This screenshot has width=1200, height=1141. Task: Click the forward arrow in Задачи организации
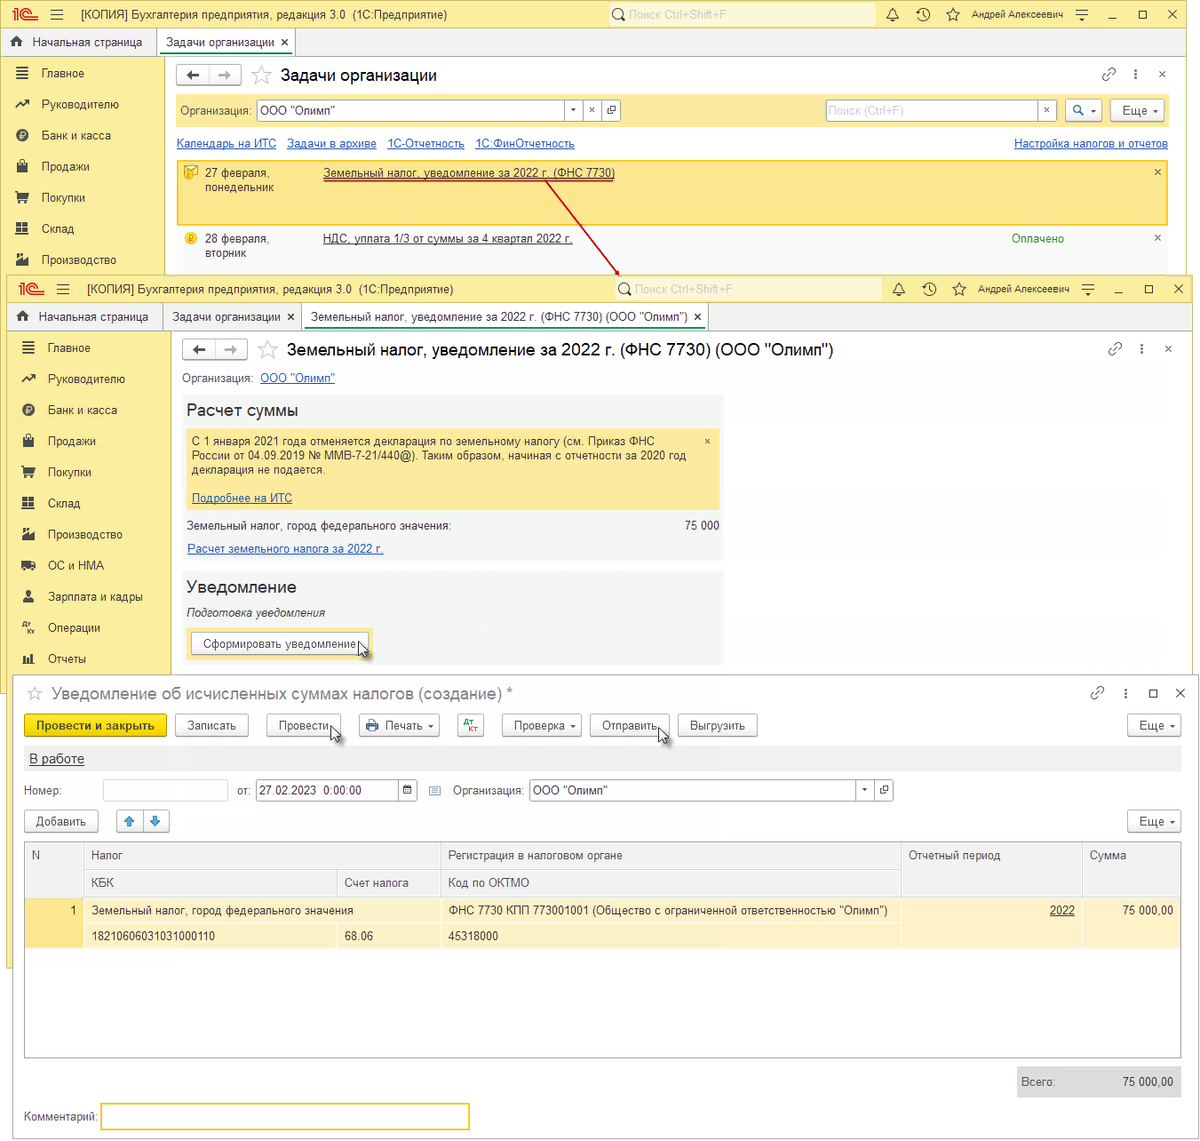pyautogui.click(x=225, y=75)
